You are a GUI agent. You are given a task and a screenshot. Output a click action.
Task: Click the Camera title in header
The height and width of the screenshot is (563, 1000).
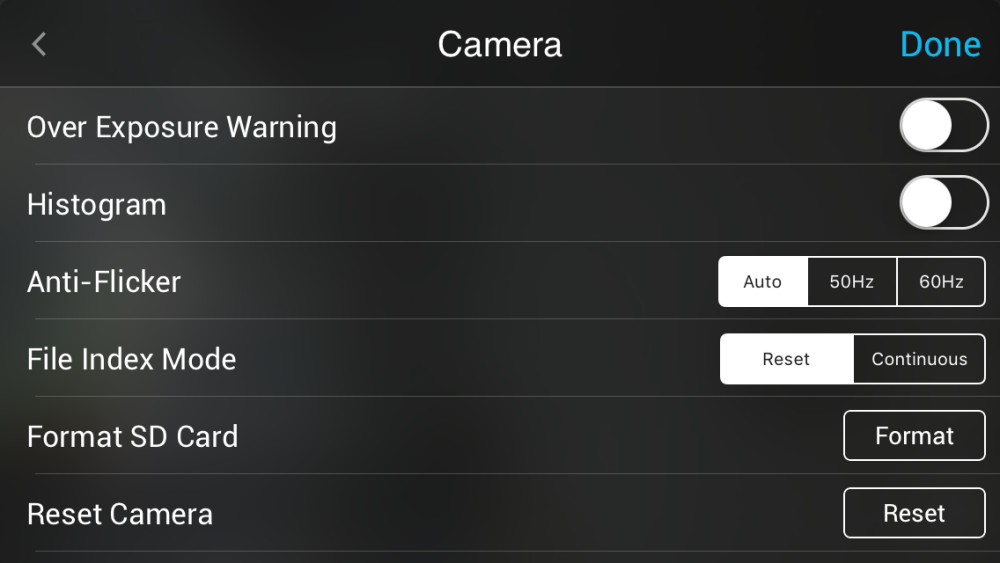(500, 45)
